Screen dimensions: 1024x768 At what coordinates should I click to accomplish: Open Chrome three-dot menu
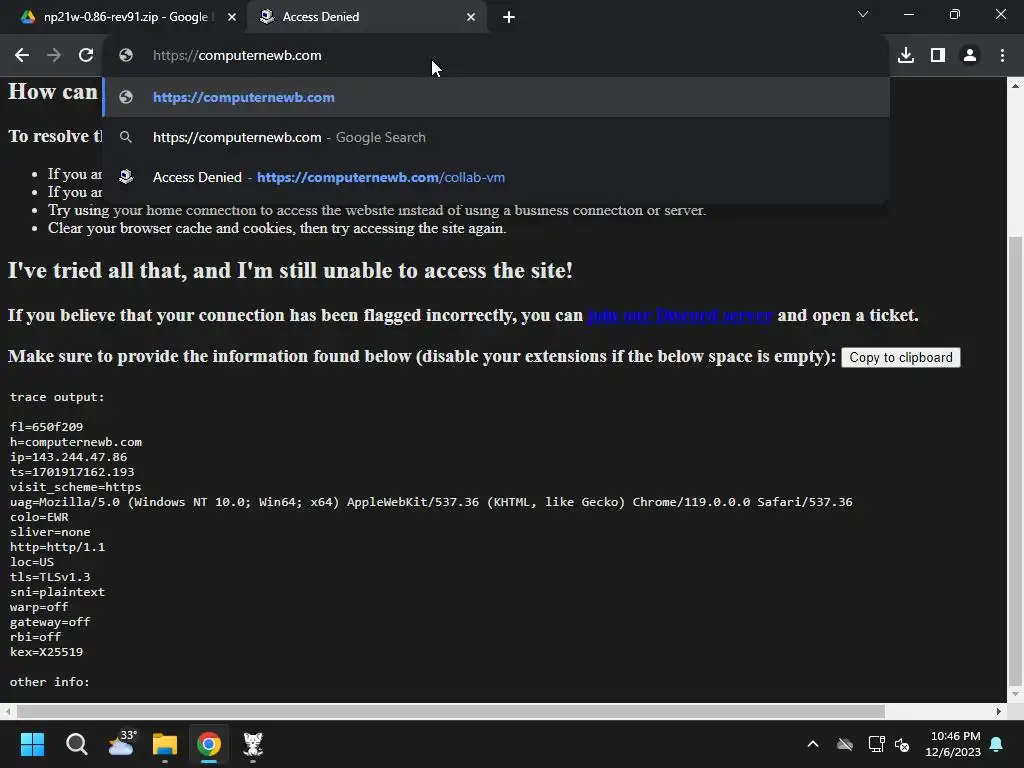pyautogui.click(x=1002, y=56)
